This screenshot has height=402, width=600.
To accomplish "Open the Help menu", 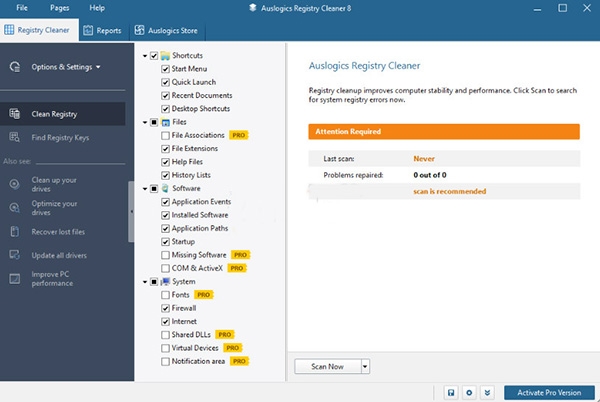I will (97, 8).
